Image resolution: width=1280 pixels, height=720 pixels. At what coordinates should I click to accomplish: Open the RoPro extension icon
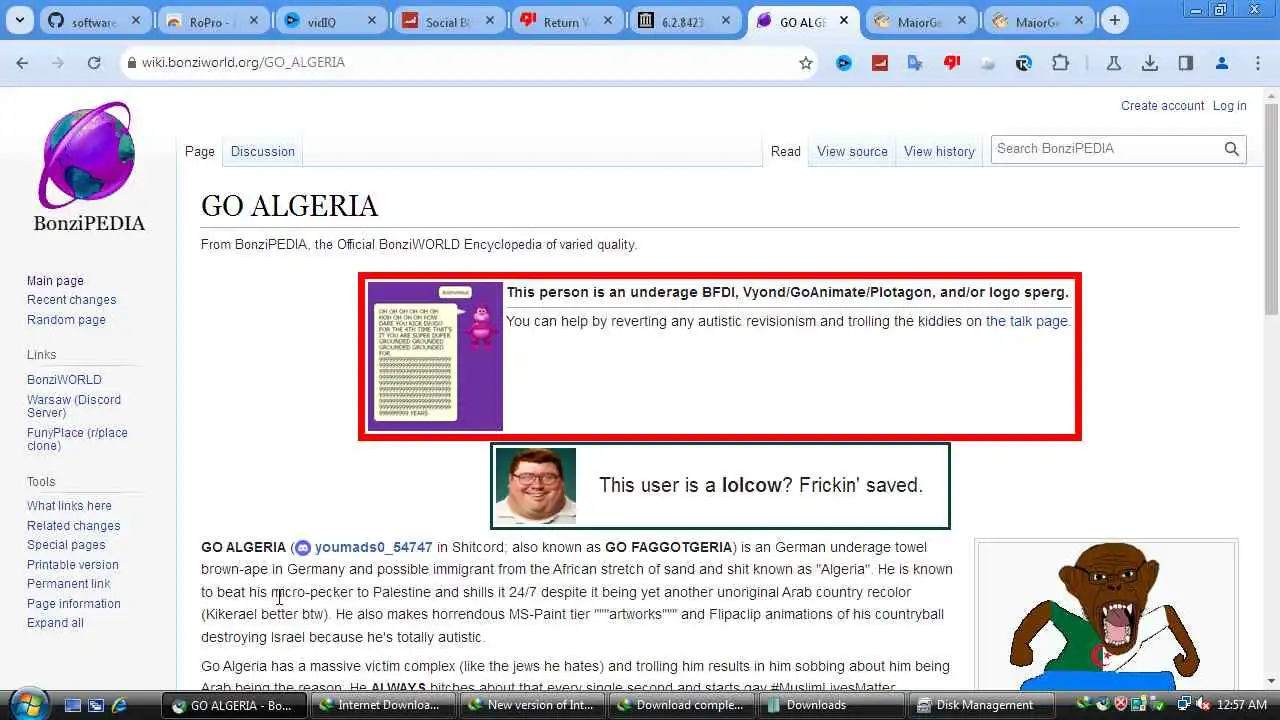[x=1024, y=62]
